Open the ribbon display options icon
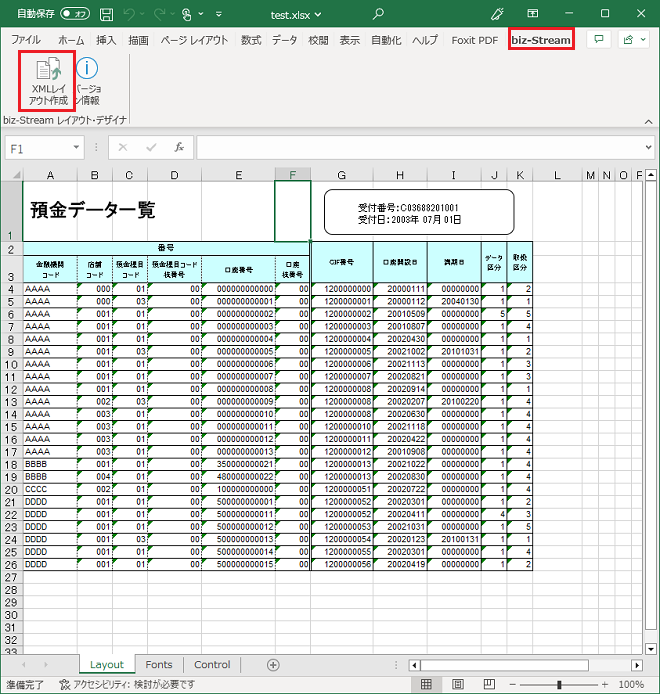This screenshot has height=694, width=660. 533,14
